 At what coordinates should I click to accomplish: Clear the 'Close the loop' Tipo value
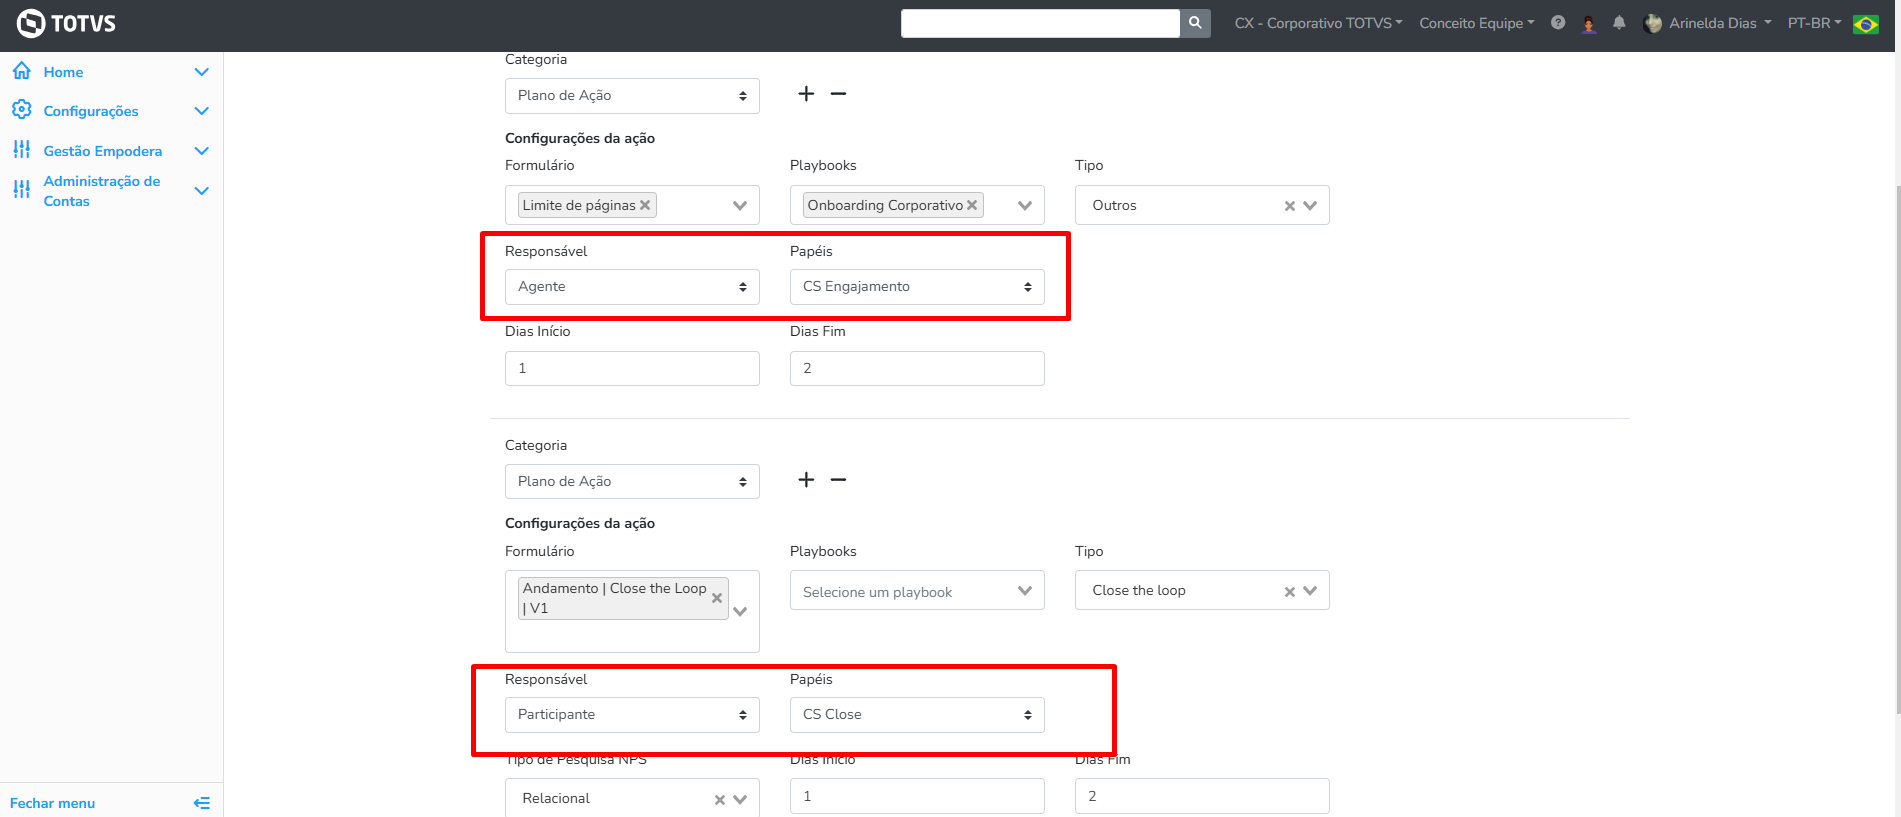[x=1290, y=592]
